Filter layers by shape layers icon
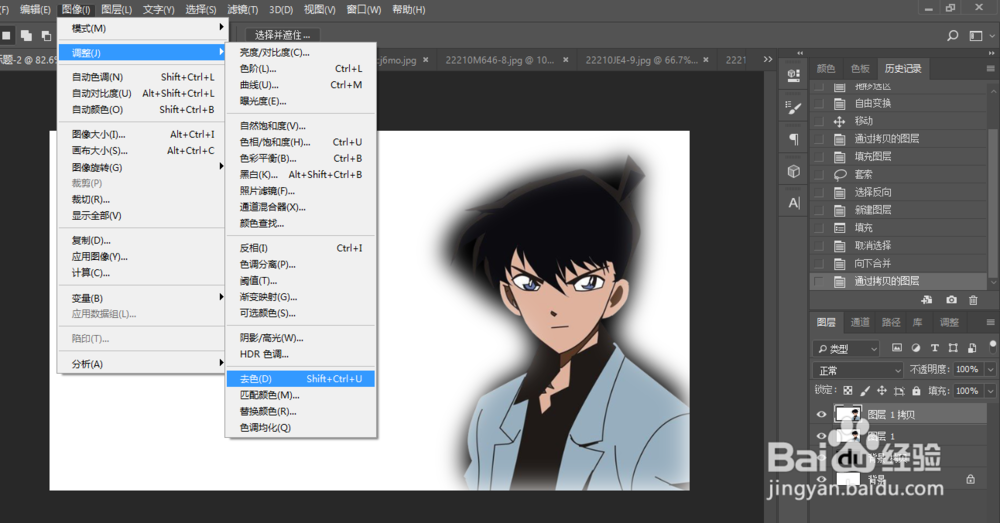 pos(953,348)
